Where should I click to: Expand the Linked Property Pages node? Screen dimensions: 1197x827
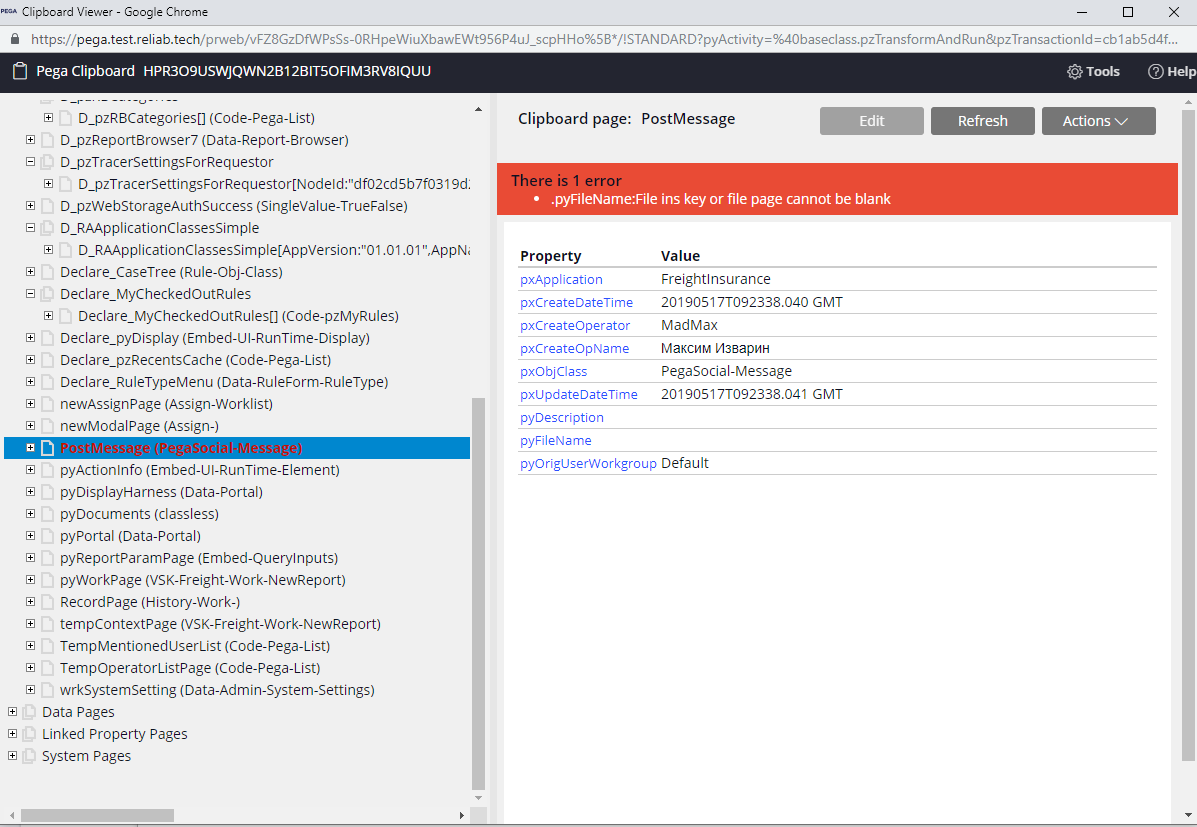tap(12, 734)
